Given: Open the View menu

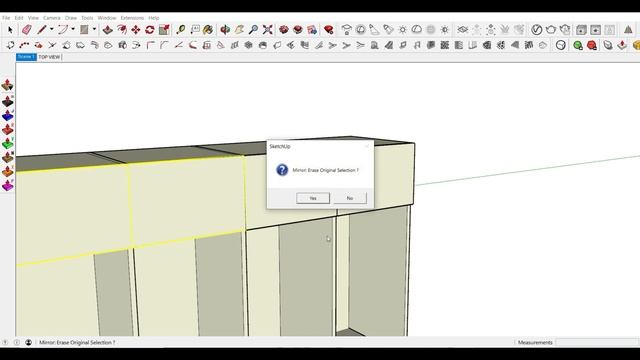Looking at the screenshot, I should click(x=33, y=18).
